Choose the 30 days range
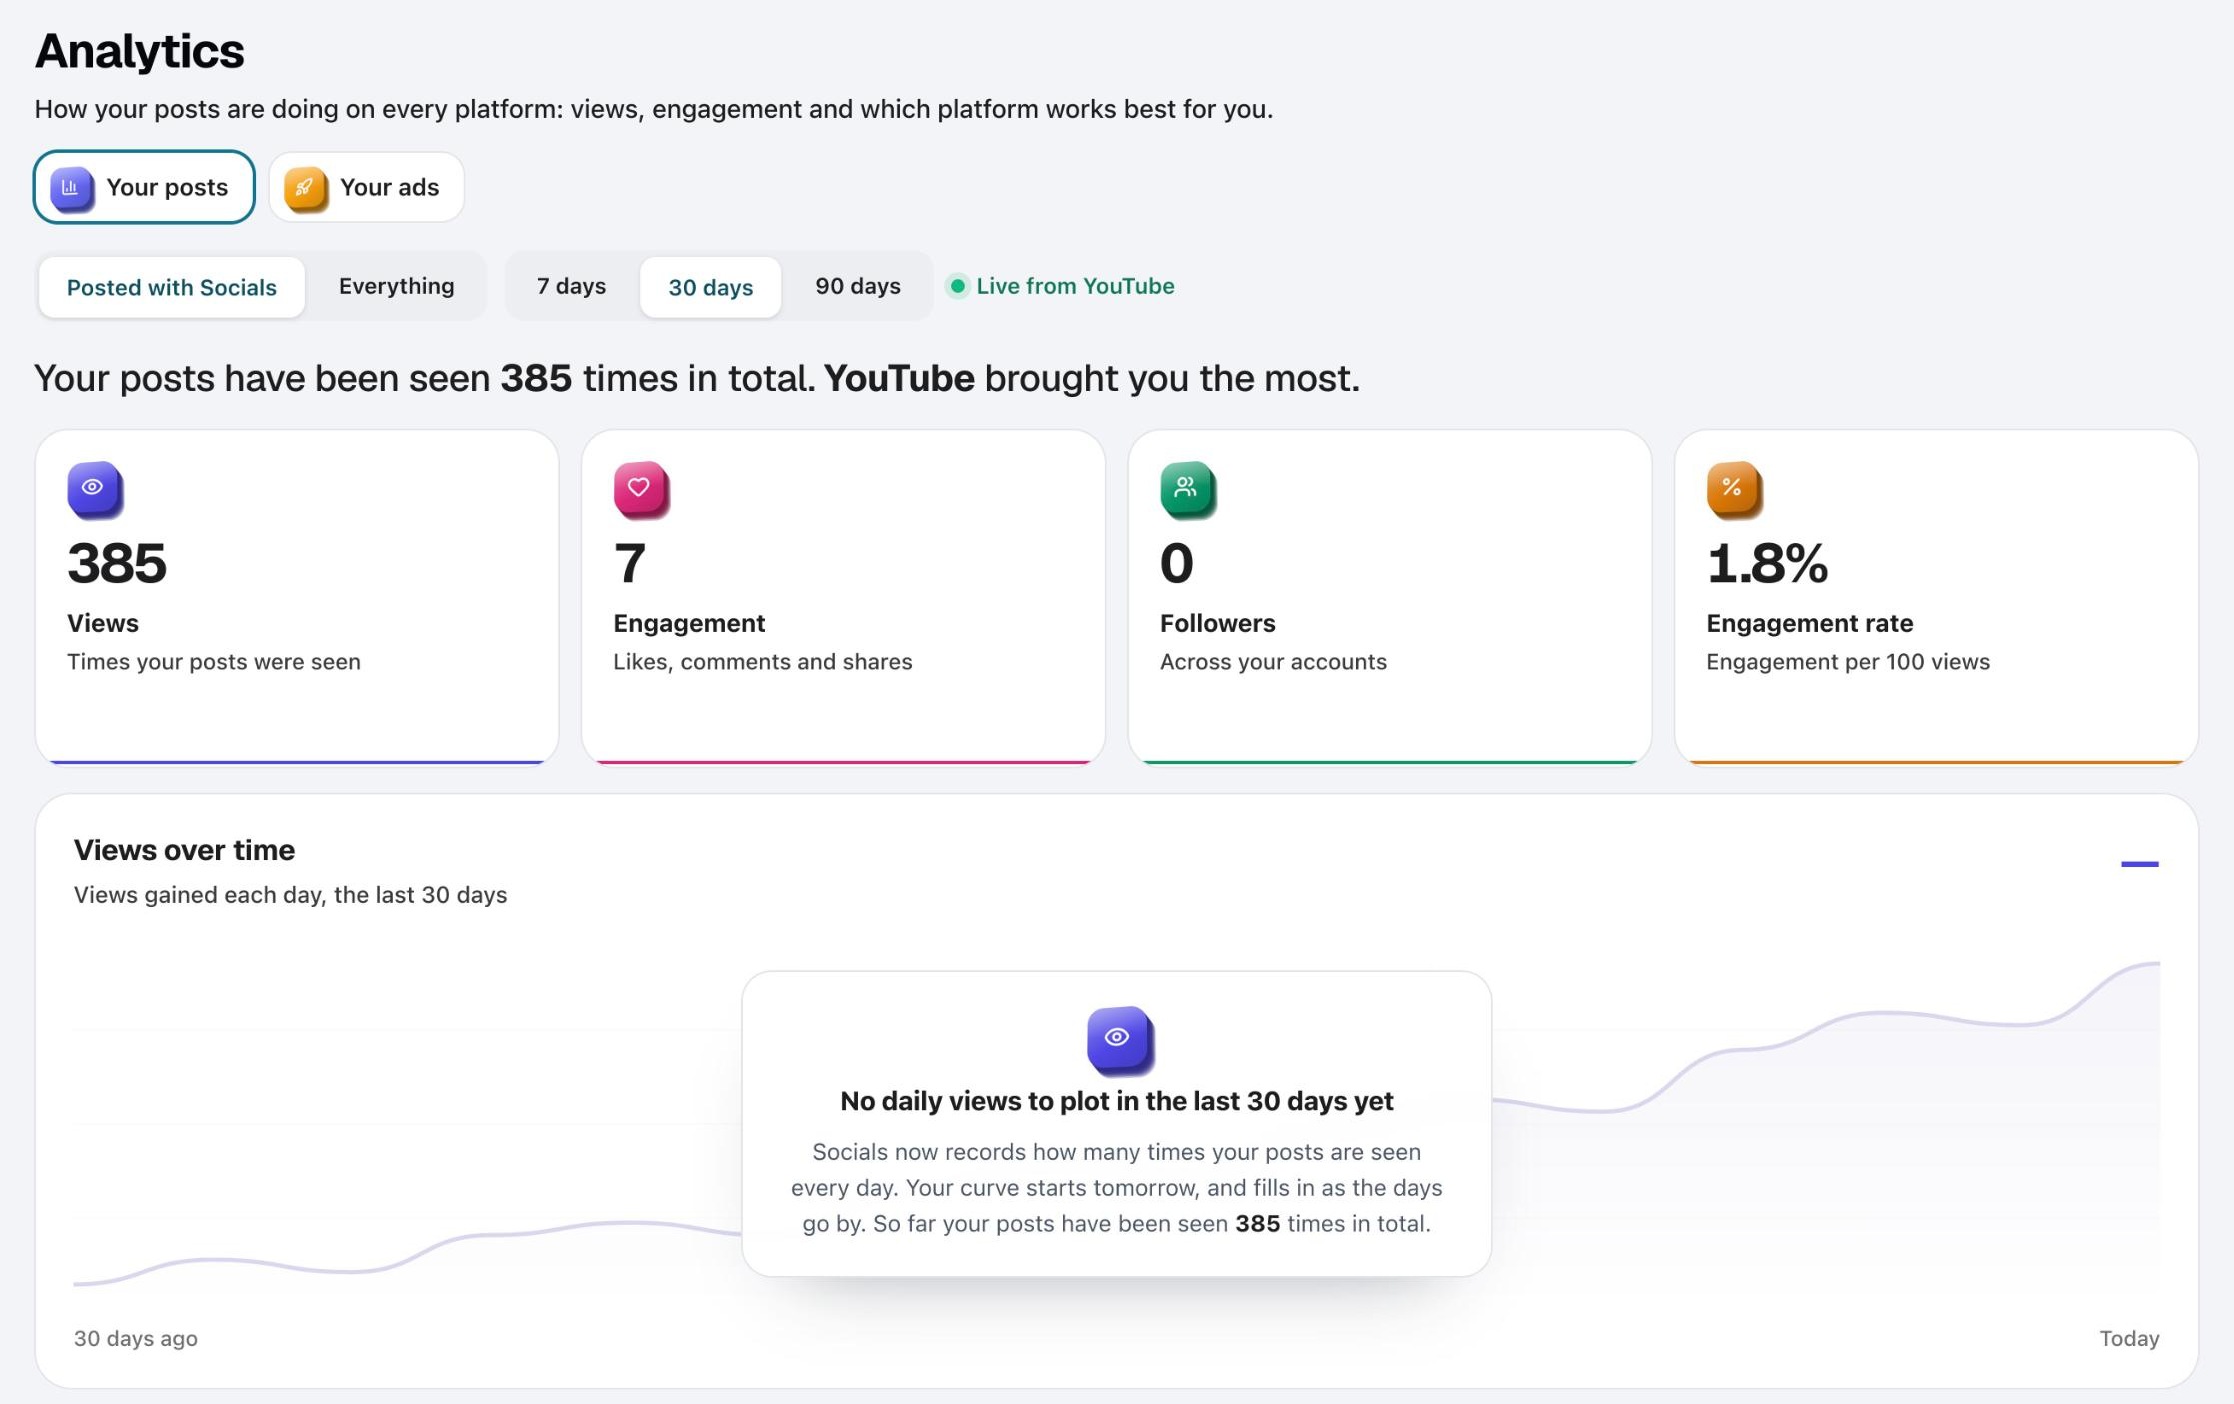2234x1404 pixels. point(711,287)
